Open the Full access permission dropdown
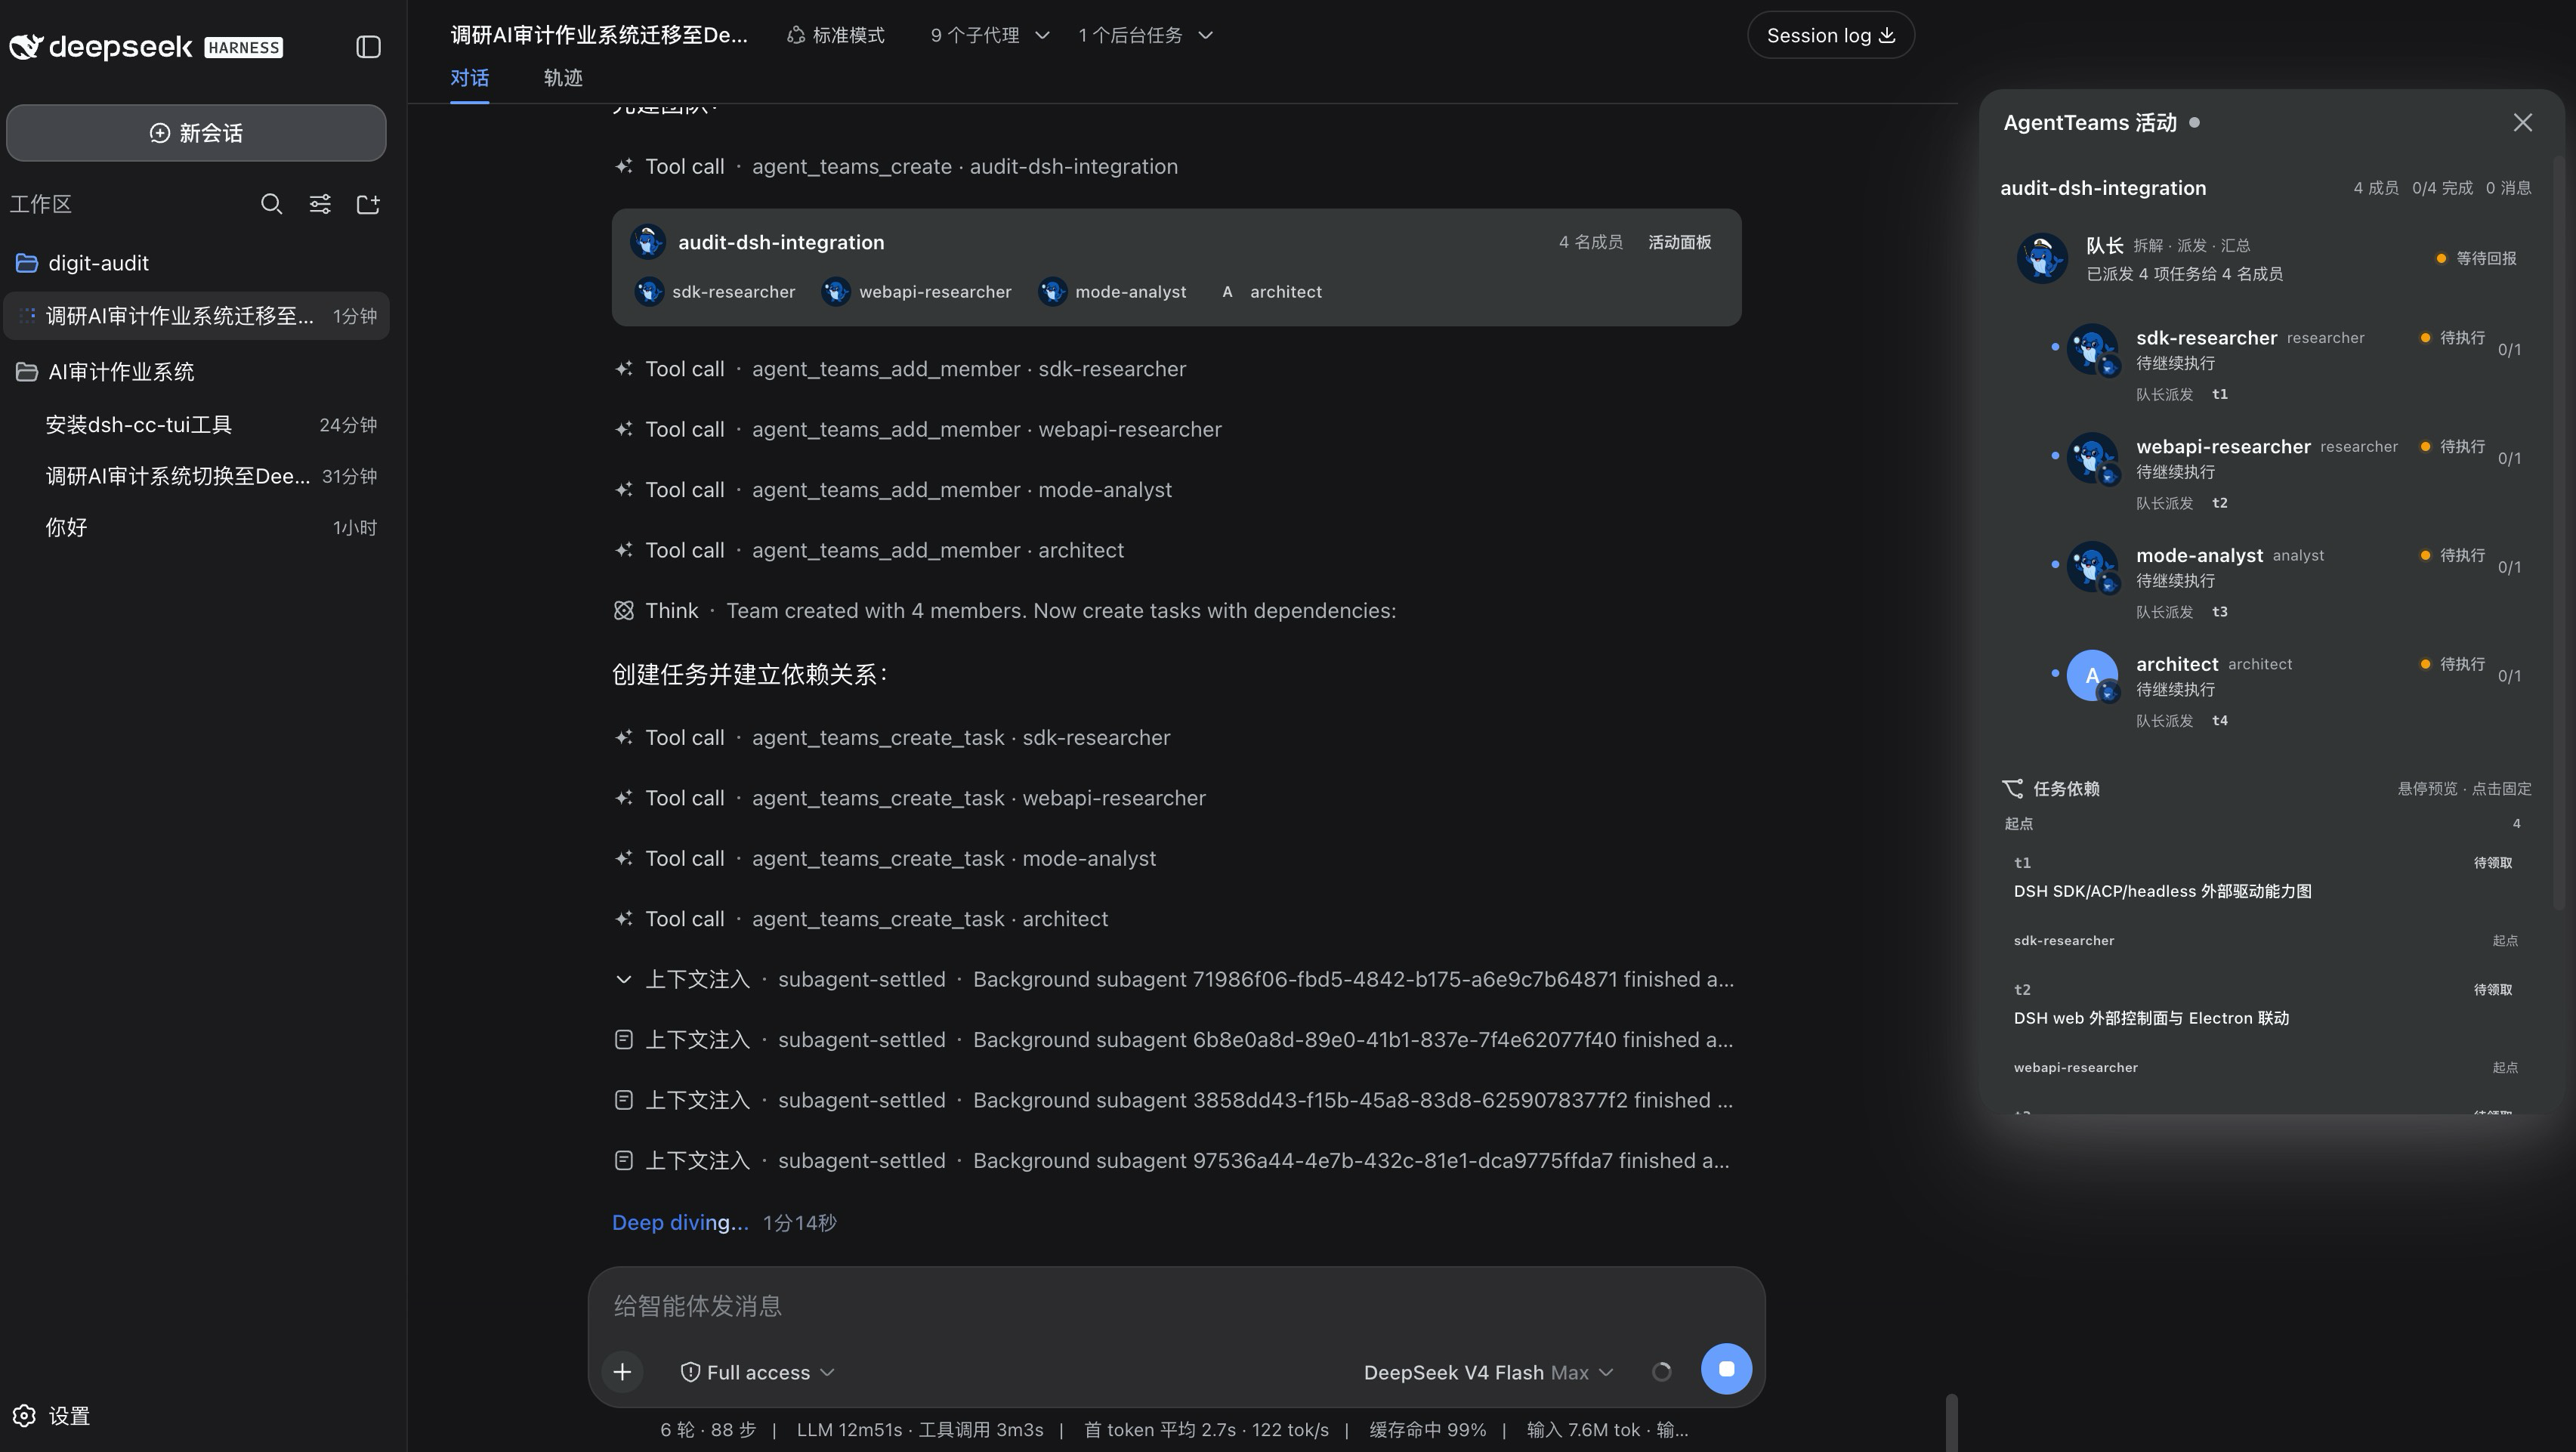The width and height of the screenshot is (2576, 1452). point(757,1372)
